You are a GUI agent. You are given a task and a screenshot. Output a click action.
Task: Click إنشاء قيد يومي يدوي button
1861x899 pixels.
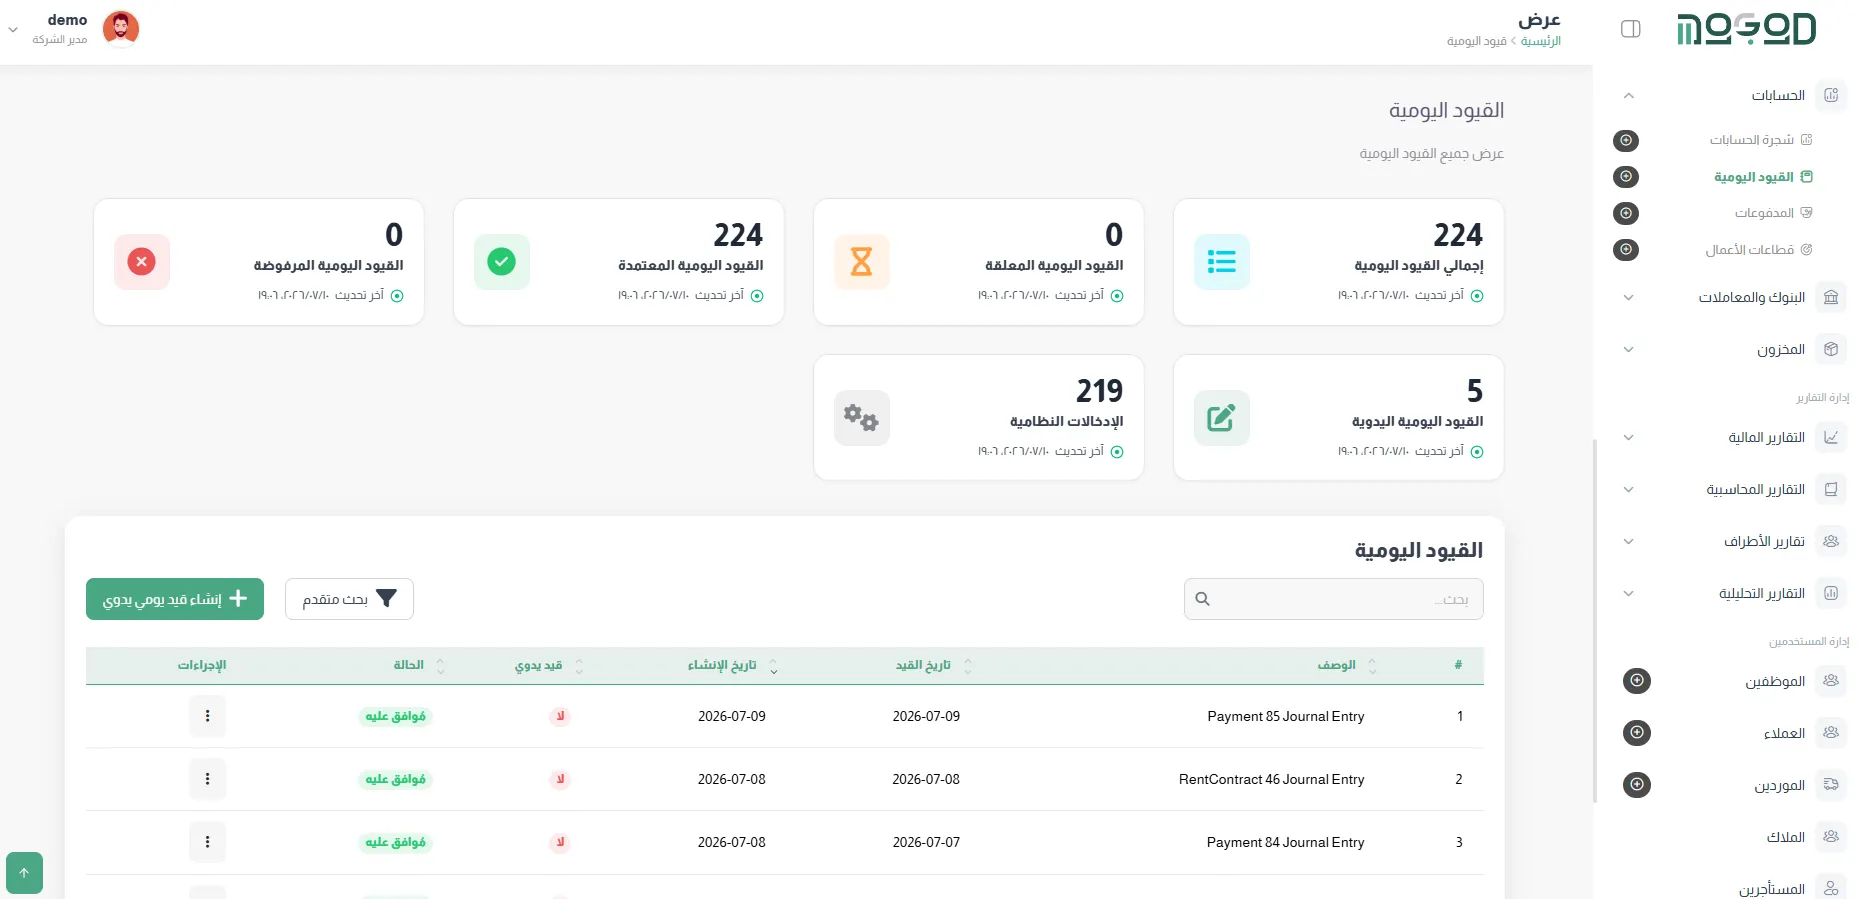175,599
